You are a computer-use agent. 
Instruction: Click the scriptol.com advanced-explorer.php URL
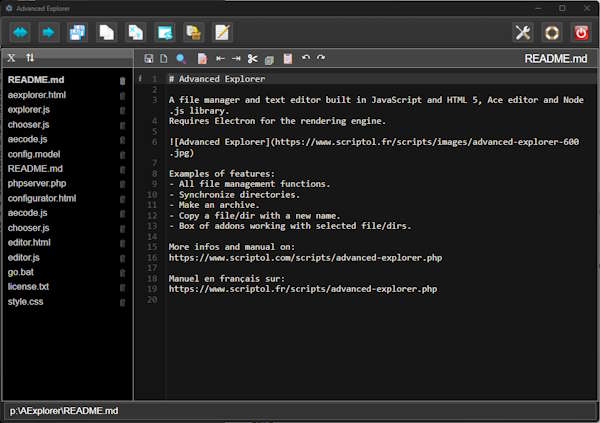pos(305,258)
